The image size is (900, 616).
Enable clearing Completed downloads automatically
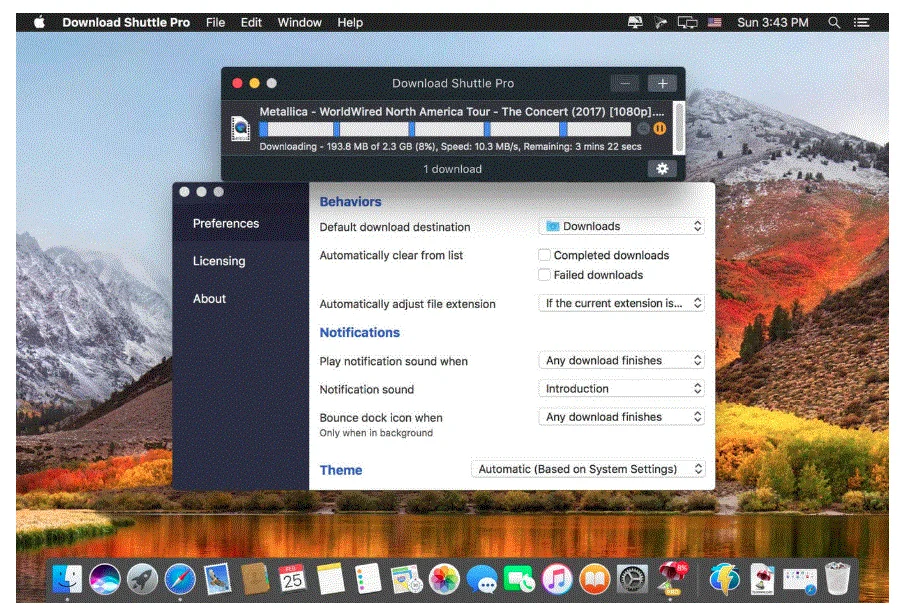tap(544, 255)
